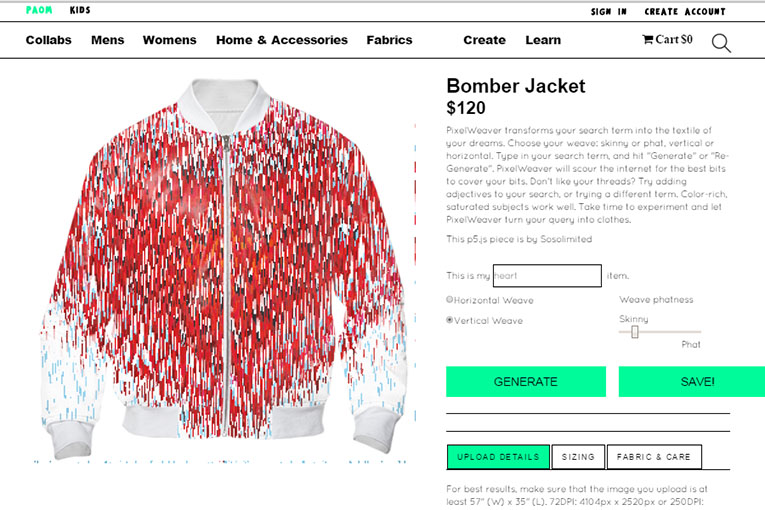Switch to the Upload Details tab
The width and height of the screenshot is (765, 510).
[x=498, y=457]
